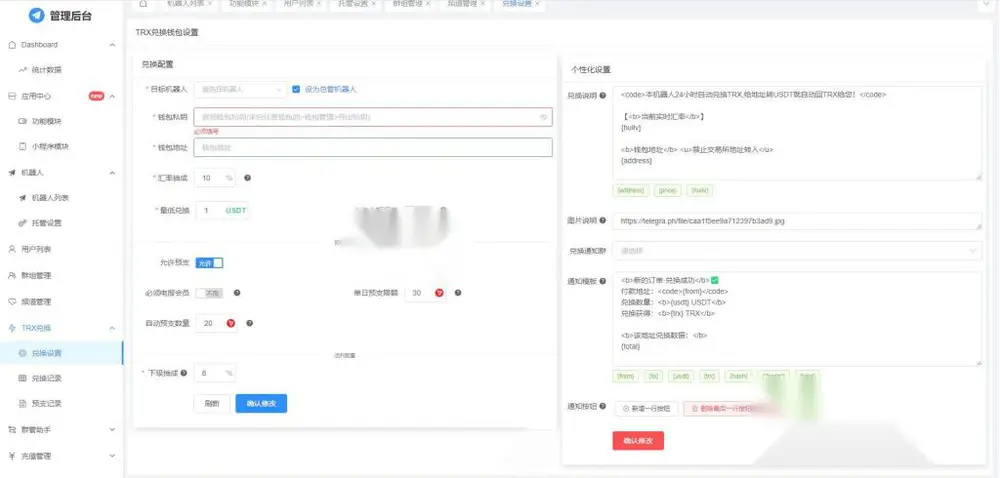Click the help icon next to 下级抽成
Screen dimensions: 1000x478
(184, 373)
